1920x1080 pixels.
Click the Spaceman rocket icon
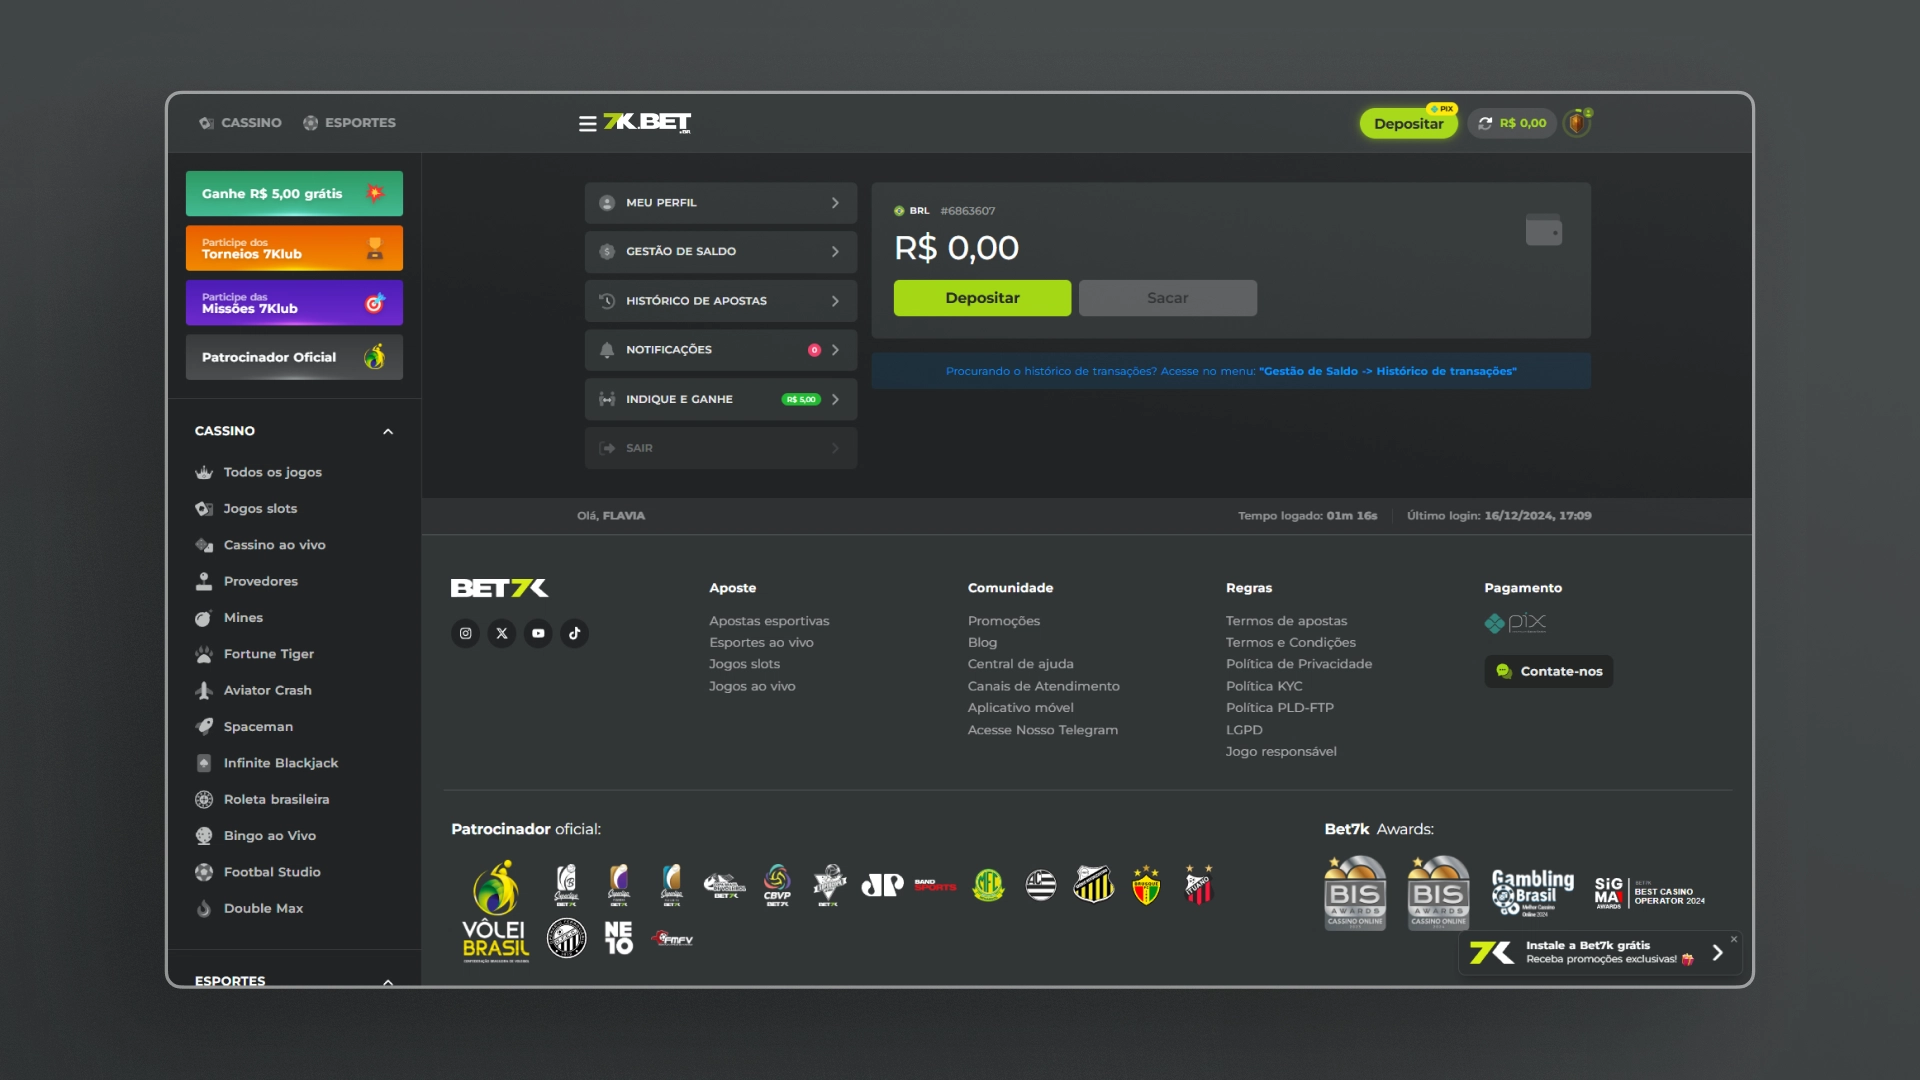[204, 727]
